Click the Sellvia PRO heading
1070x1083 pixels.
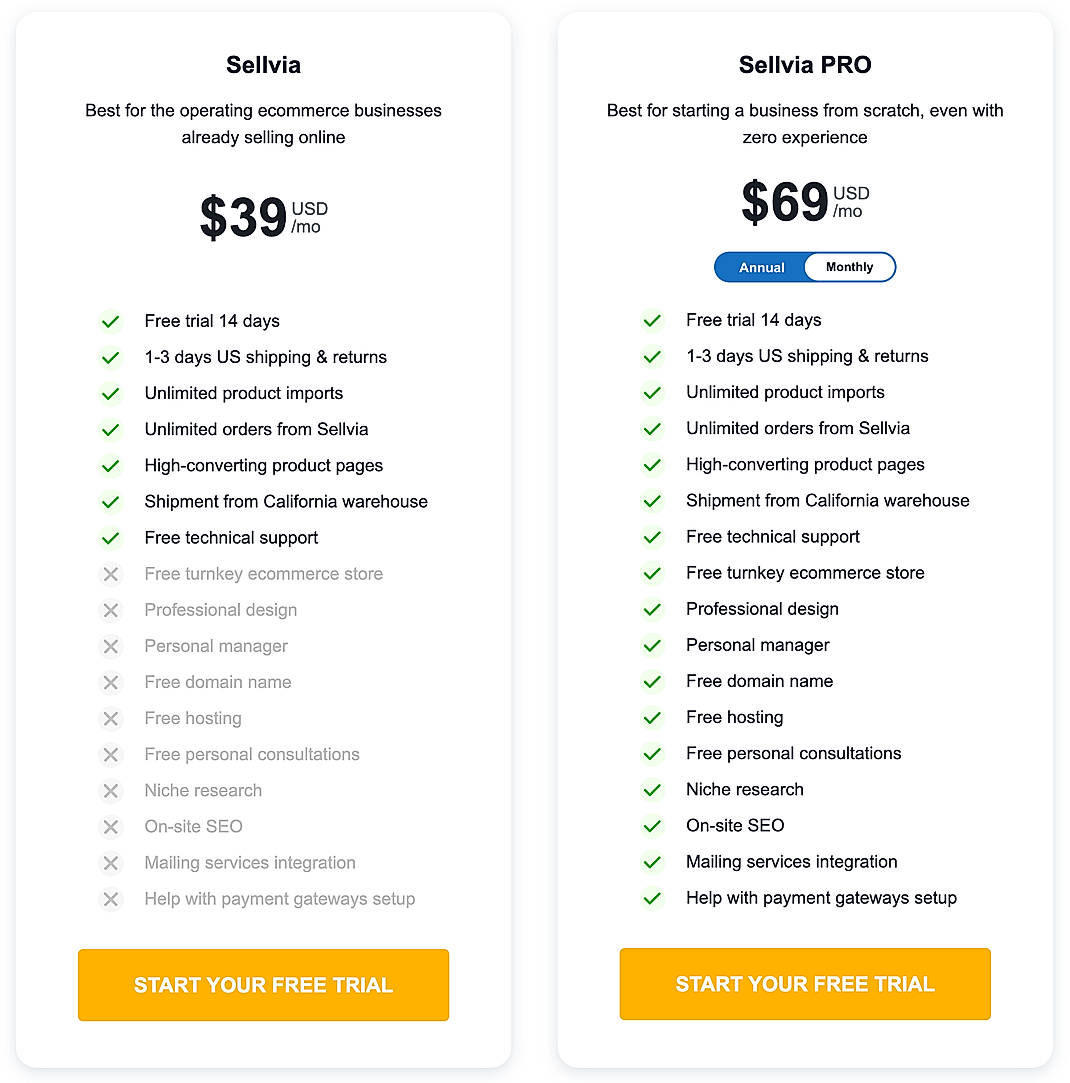[805, 64]
